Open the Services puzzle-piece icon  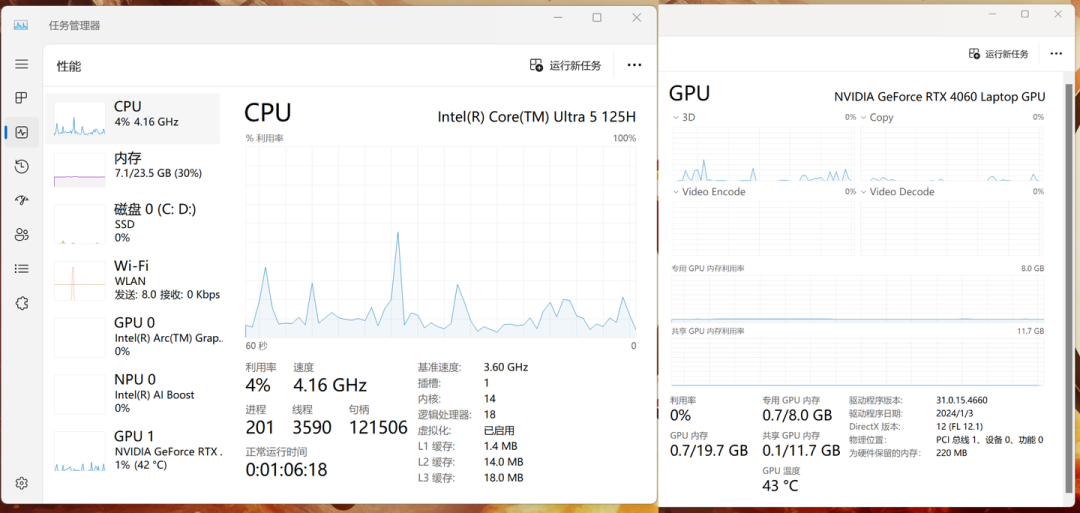coord(21,303)
